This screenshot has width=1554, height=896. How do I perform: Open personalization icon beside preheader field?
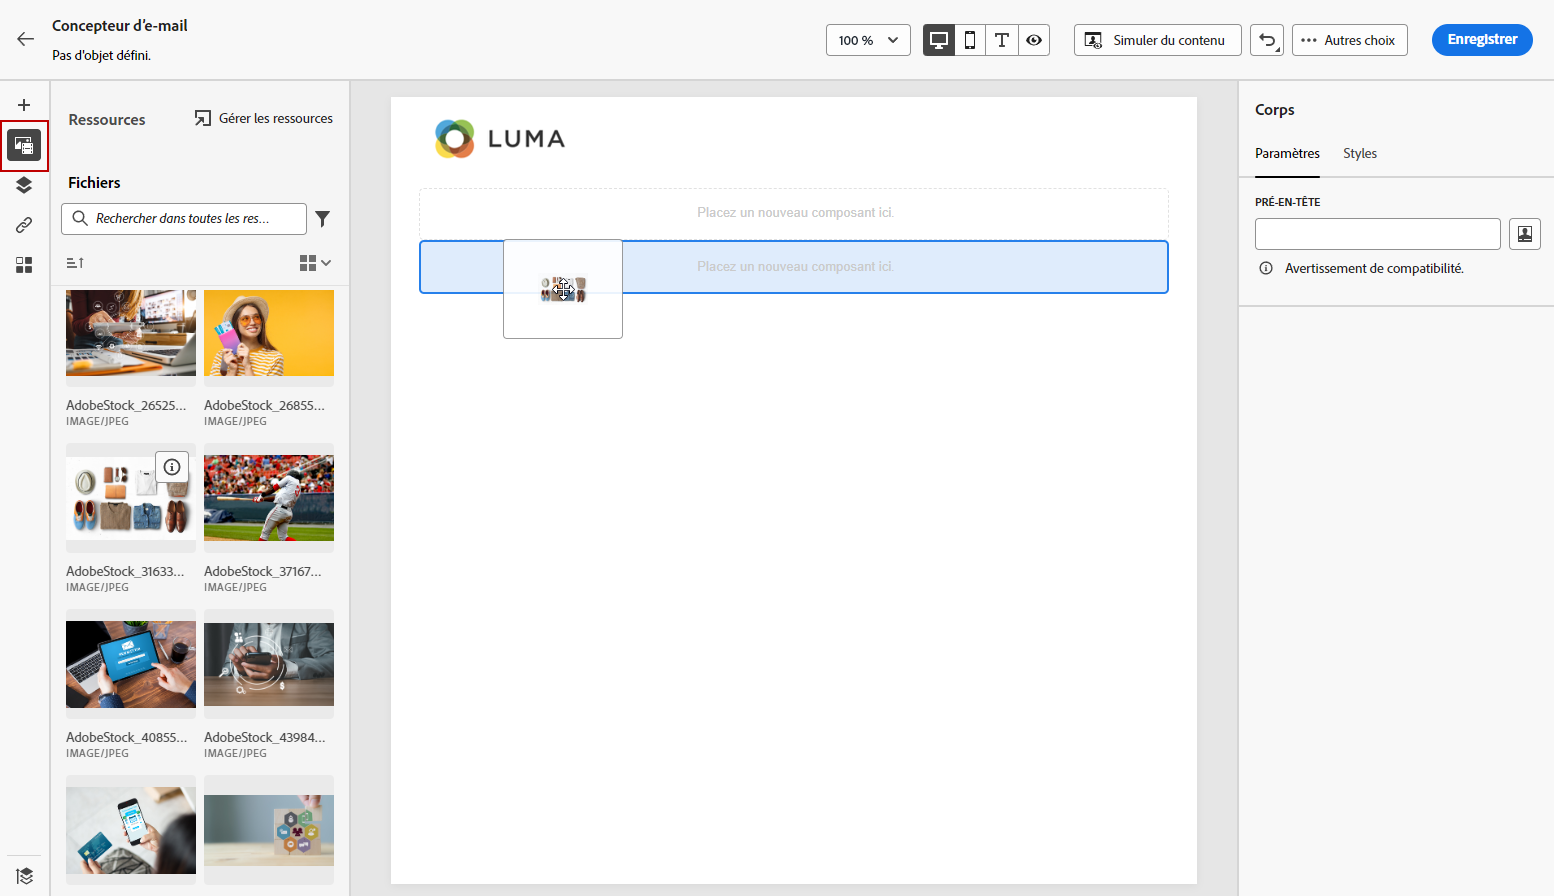(x=1524, y=234)
